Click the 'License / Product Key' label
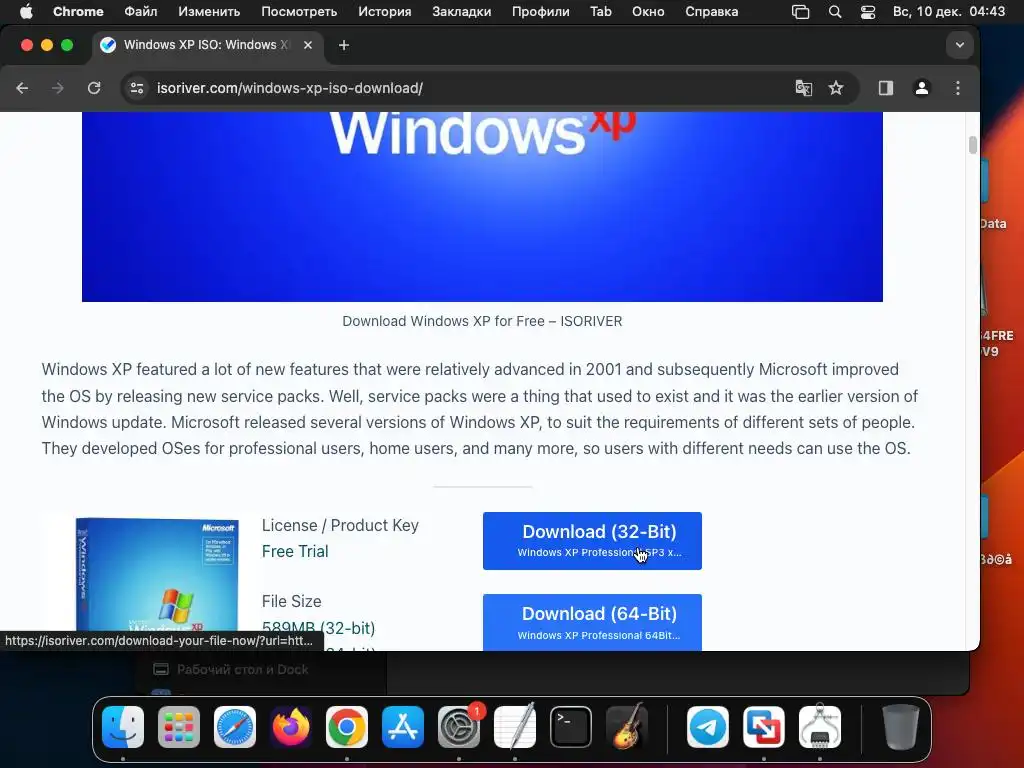The width and height of the screenshot is (1024, 768). click(340, 525)
